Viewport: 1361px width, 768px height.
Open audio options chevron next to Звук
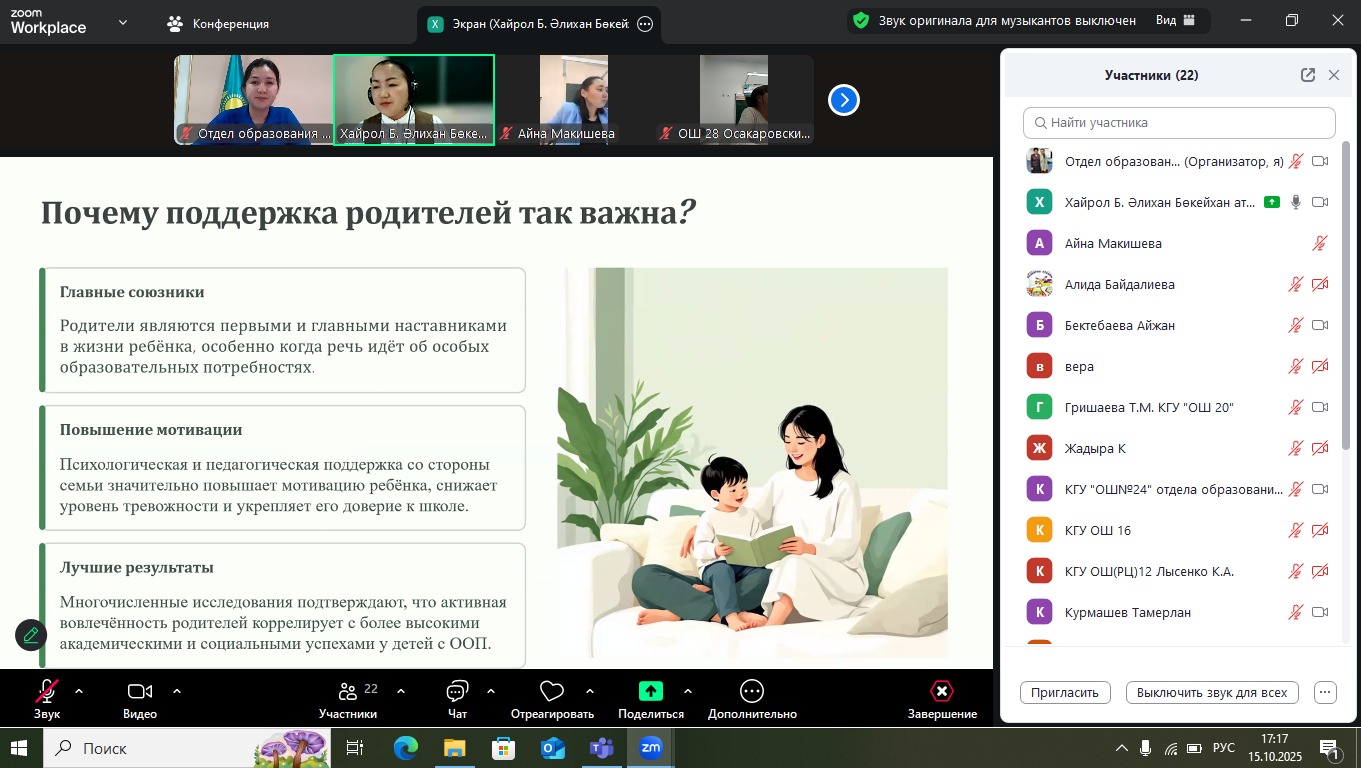tap(77, 691)
